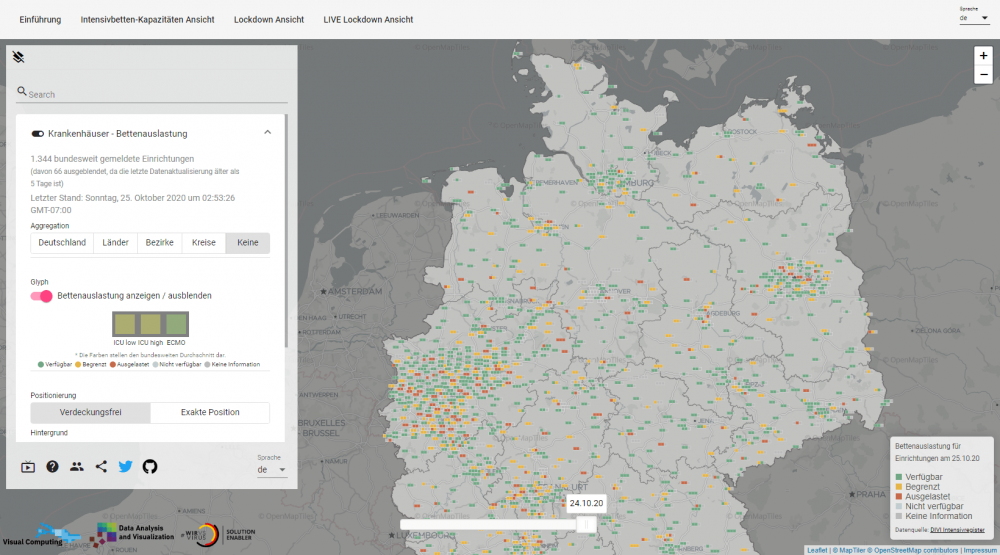The width and height of the screenshot is (1000, 555).
Task: Select Exakte Position positioning option
Action: tap(209, 412)
